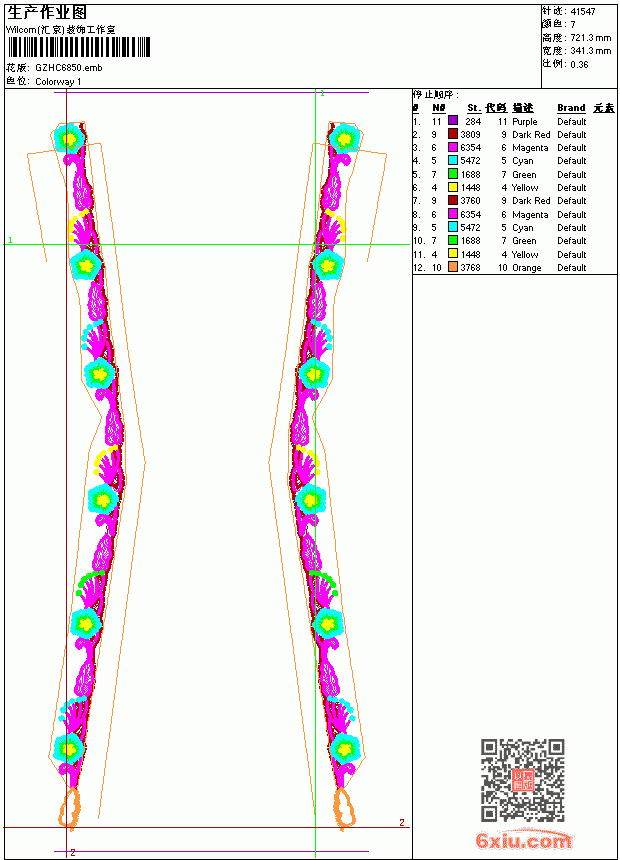This screenshot has width=620, height=860.
Task: Click the Colorway 1 label
Action: tap(58, 82)
